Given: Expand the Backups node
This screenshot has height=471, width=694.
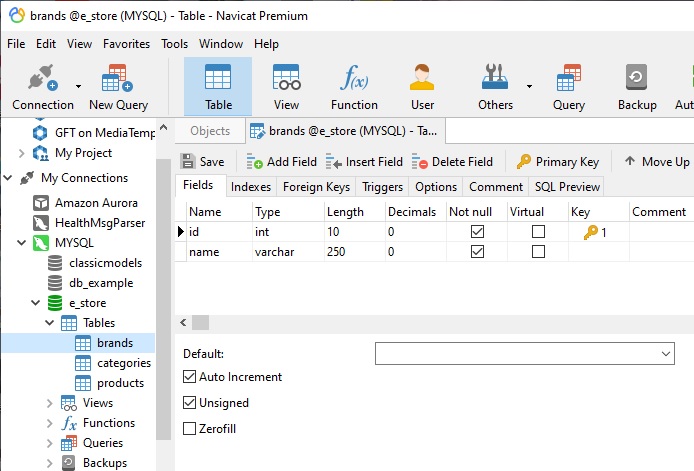Looking at the screenshot, I should [50, 463].
